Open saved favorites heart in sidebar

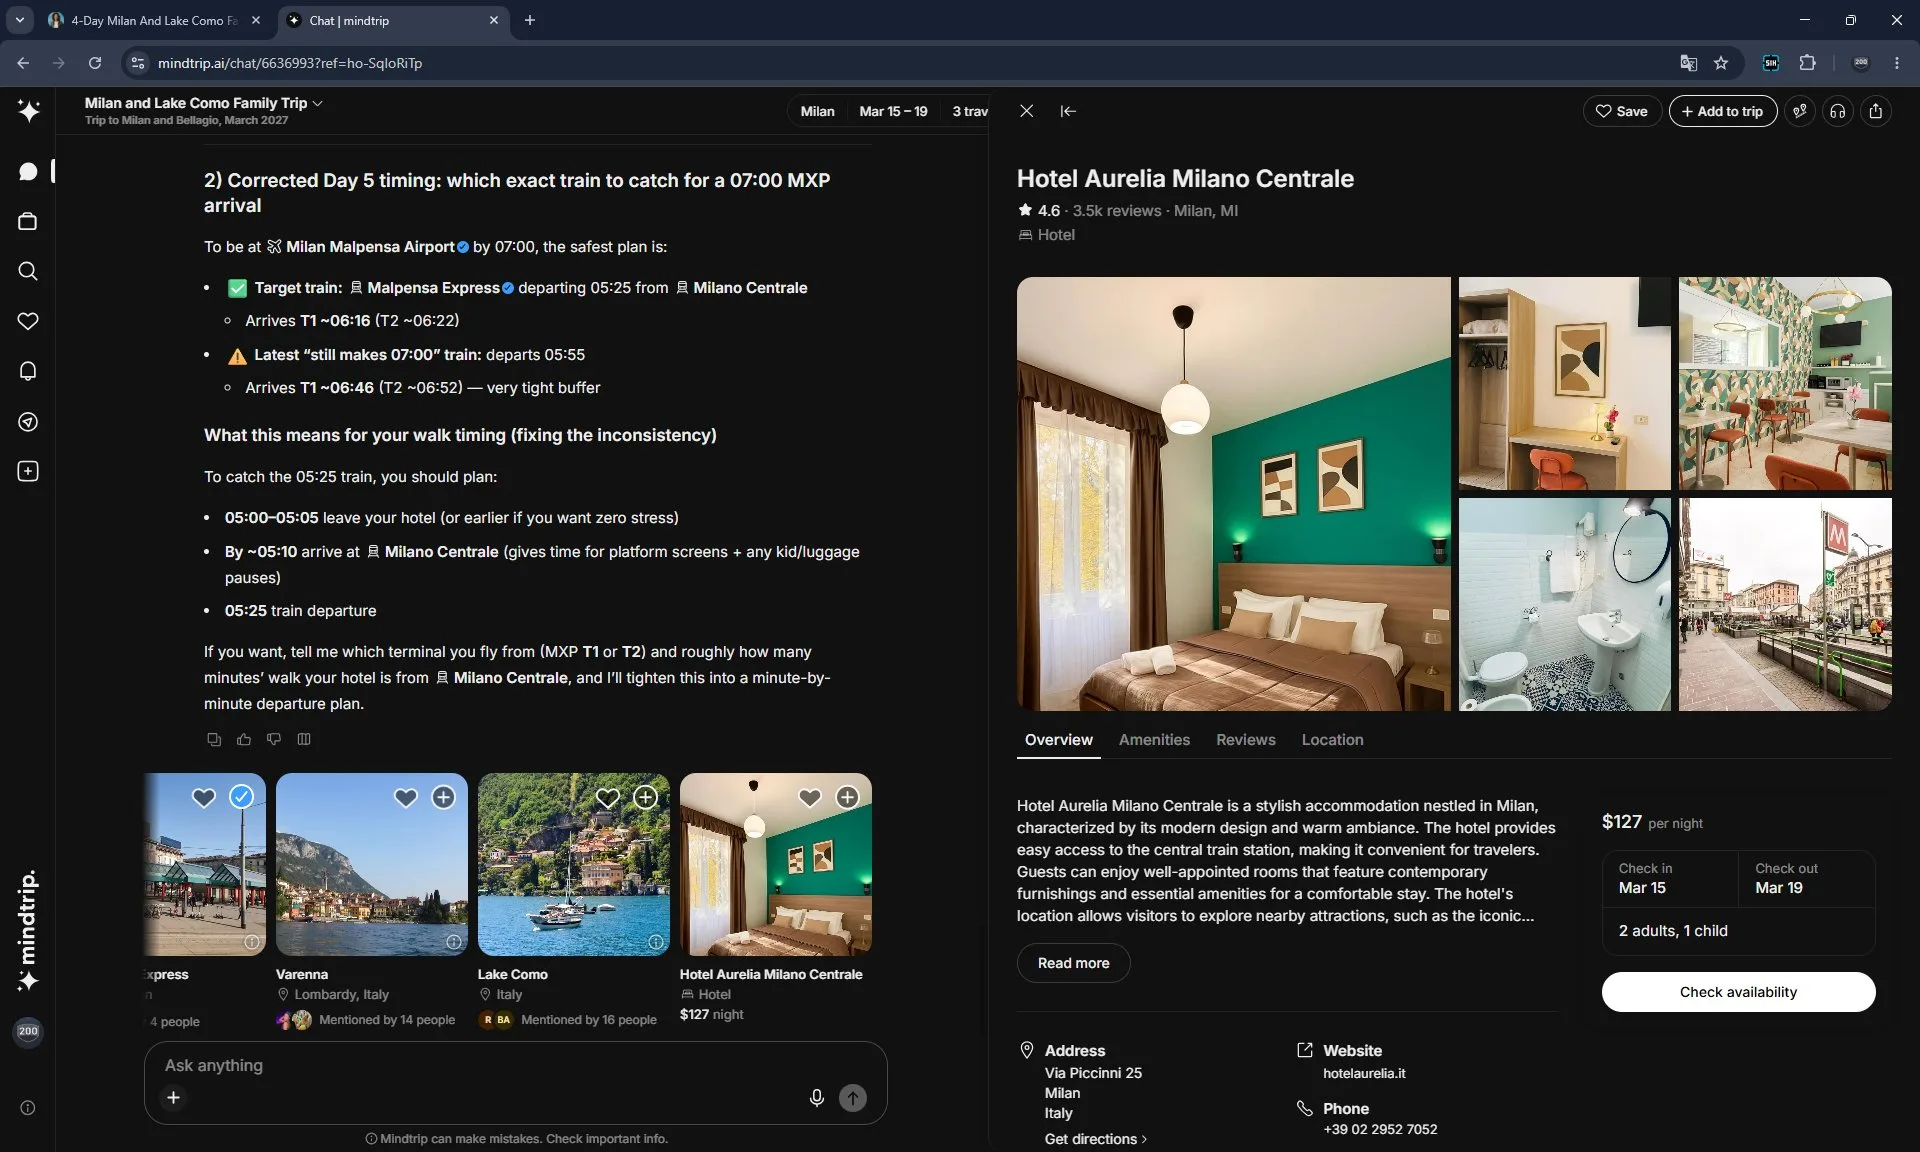tap(28, 321)
